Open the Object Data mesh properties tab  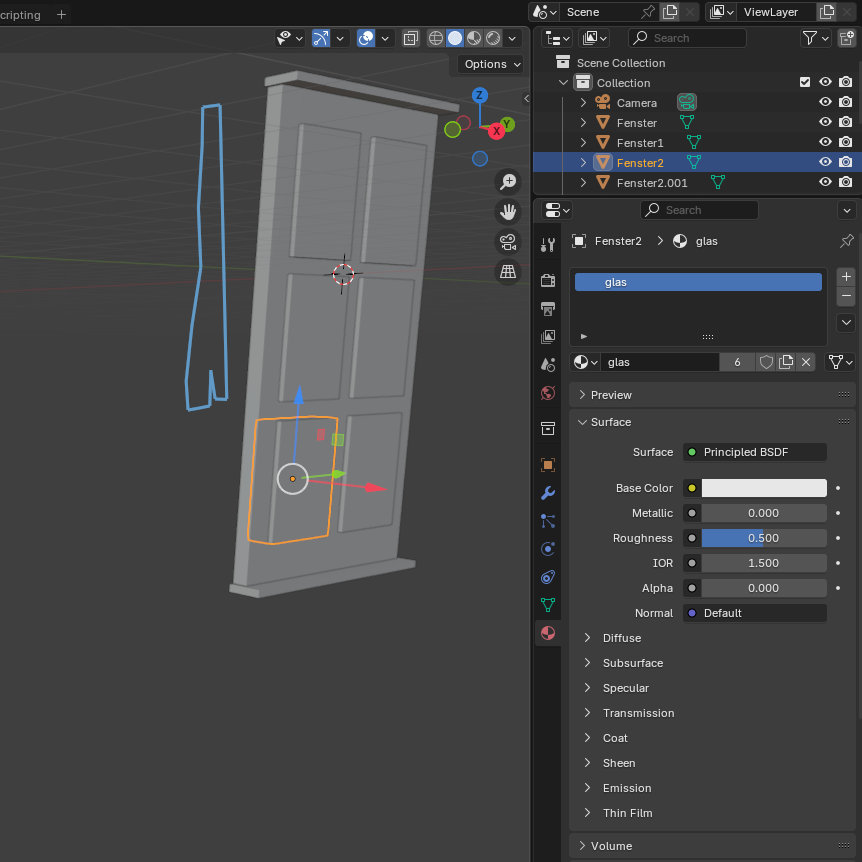(x=548, y=605)
